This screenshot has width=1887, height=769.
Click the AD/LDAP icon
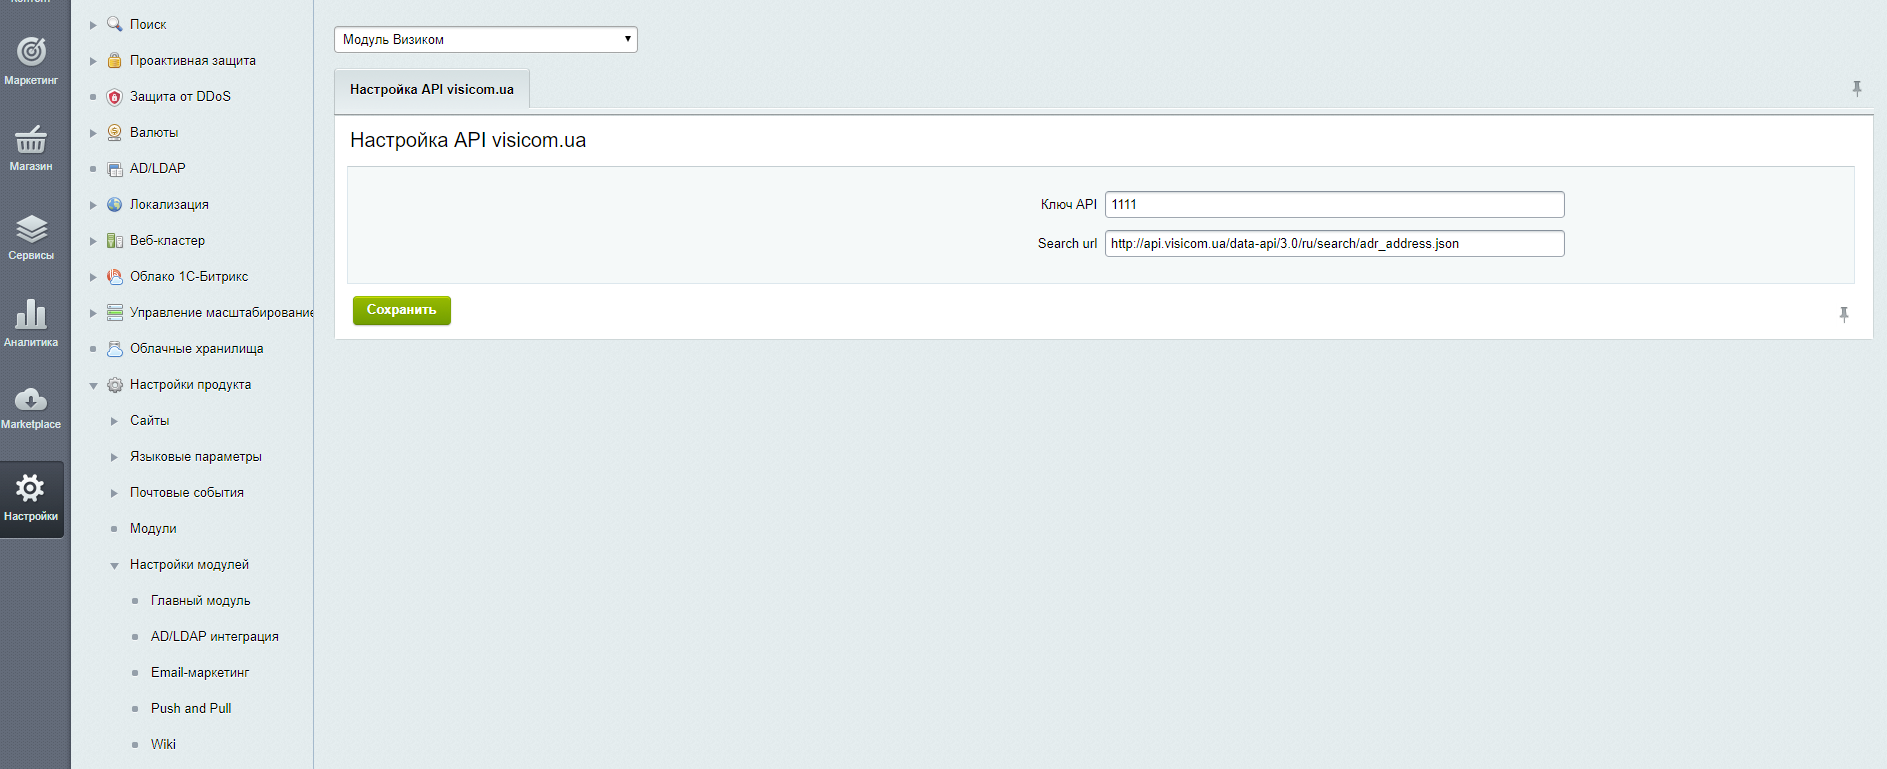pyautogui.click(x=115, y=169)
